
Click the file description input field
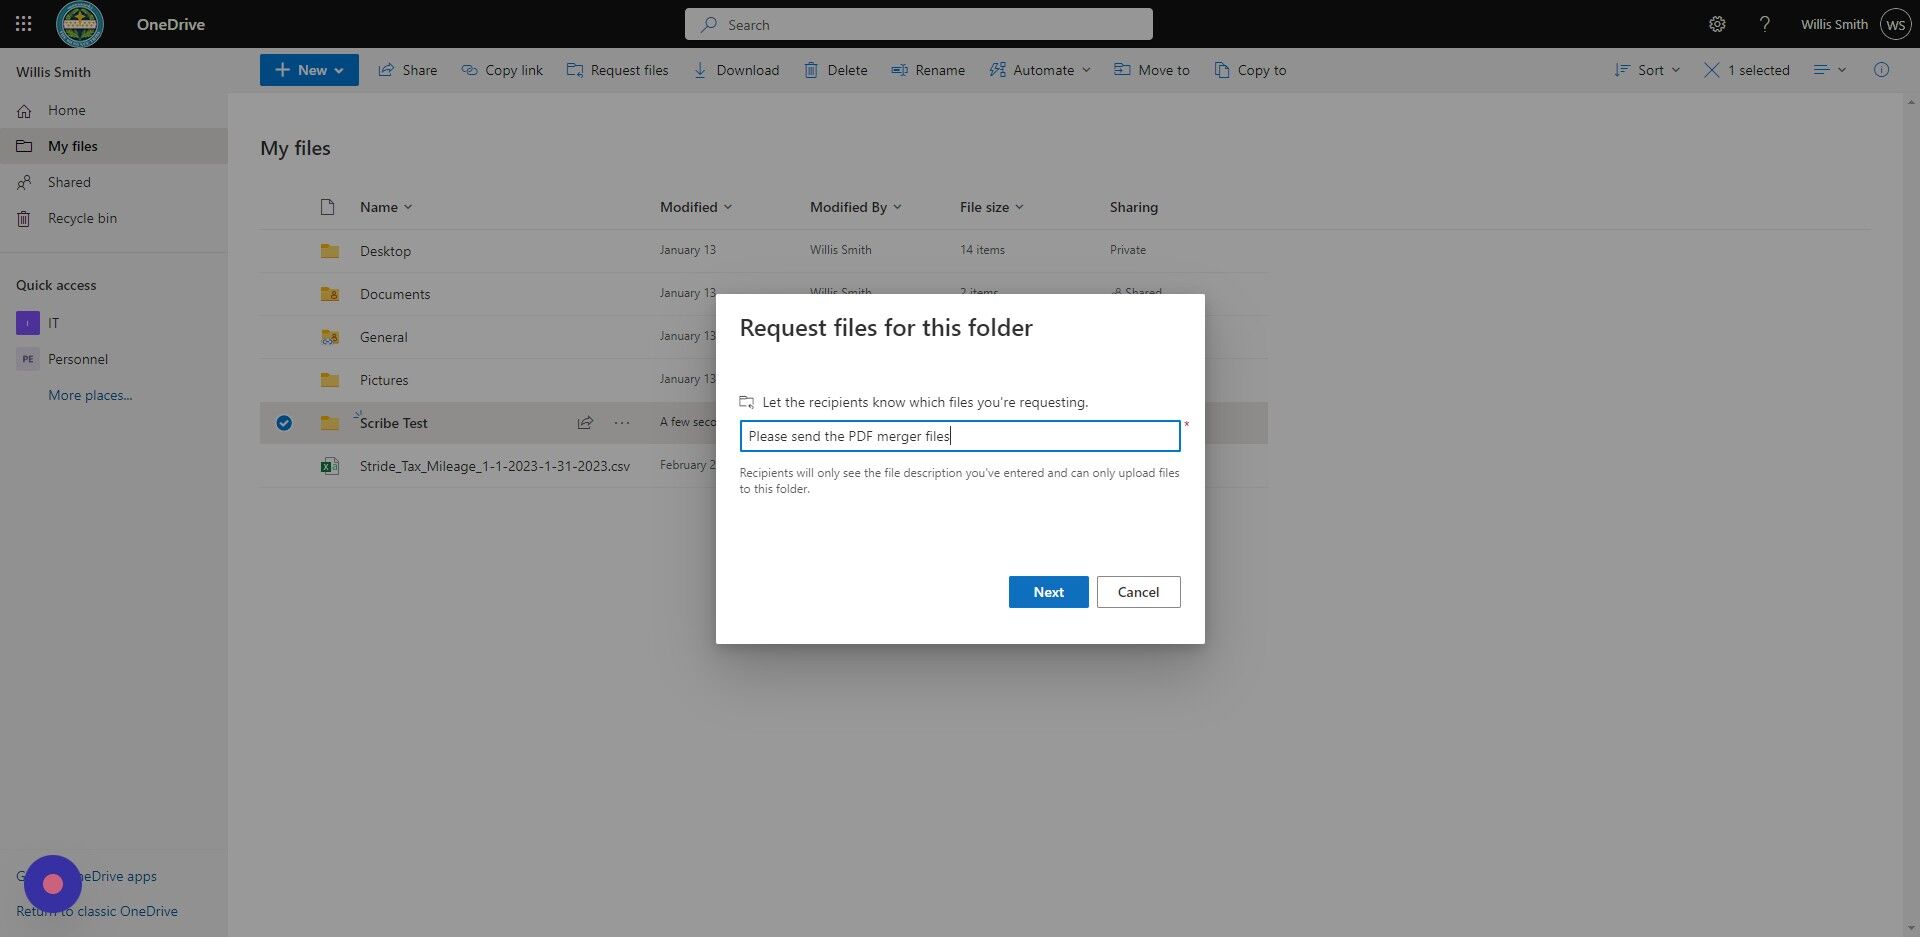pyautogui.click(x=959, y=435)
